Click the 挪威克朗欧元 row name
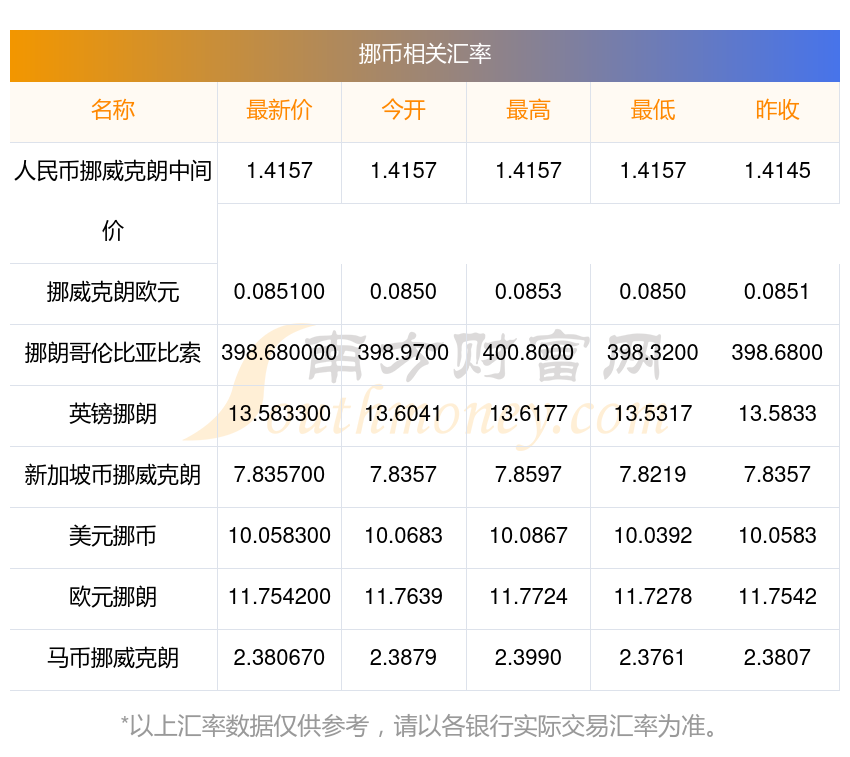Screen dimensions: 850x757 click(113, 292)
